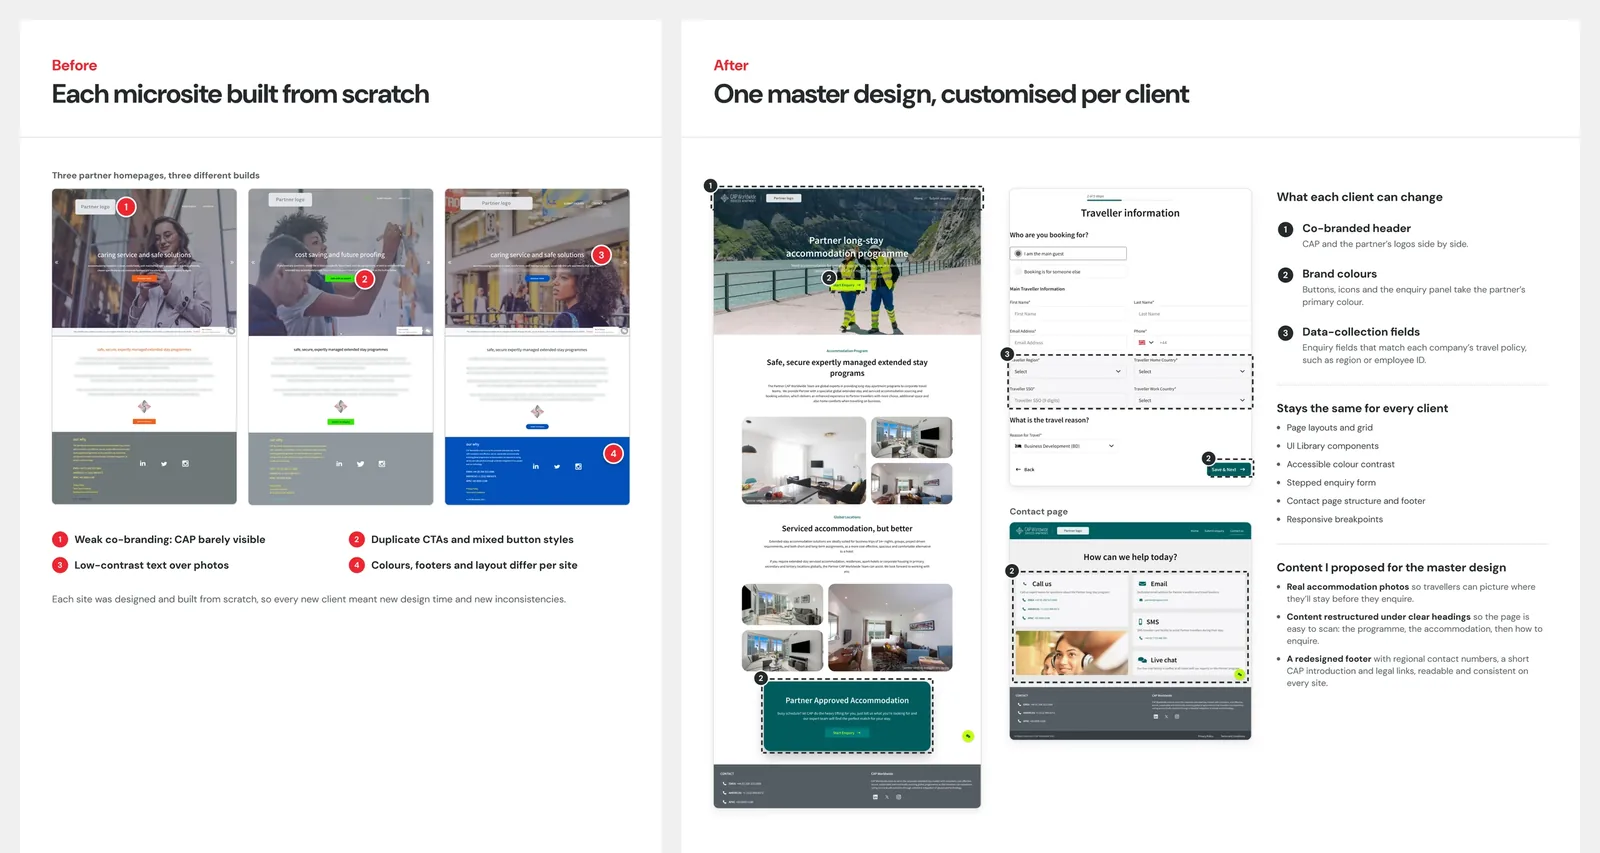Click the Last Name input field

[x=1192, y=314]
